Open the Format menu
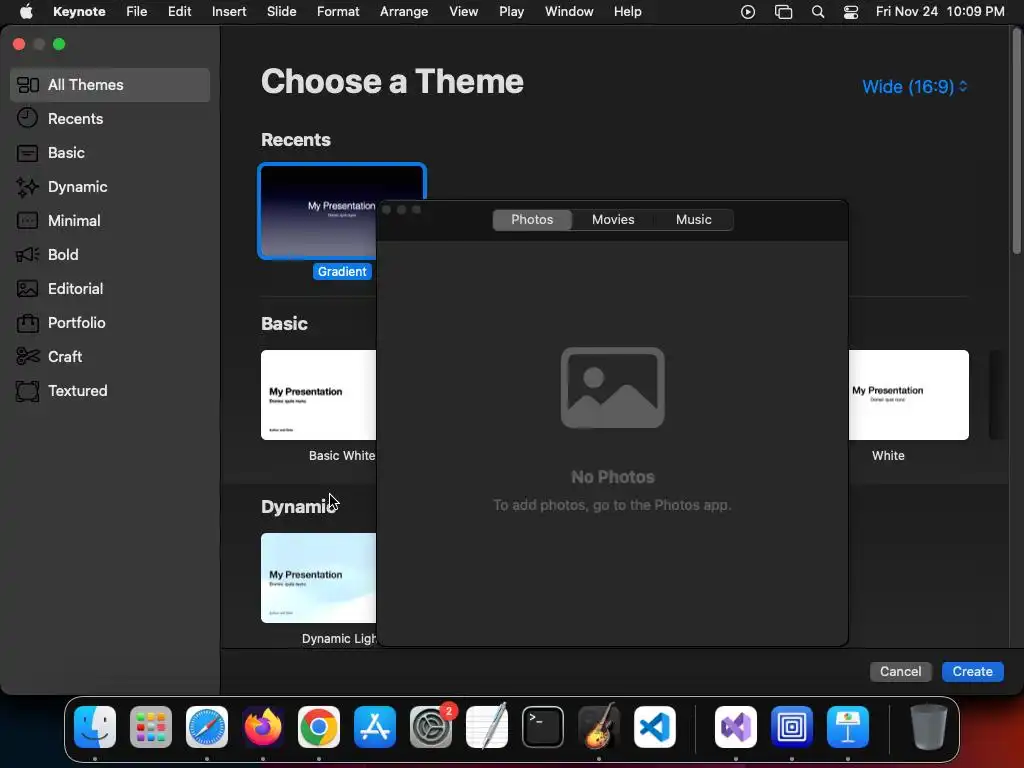The height and width of the screenshot is (768, 1024). click(x=338, y=12)
